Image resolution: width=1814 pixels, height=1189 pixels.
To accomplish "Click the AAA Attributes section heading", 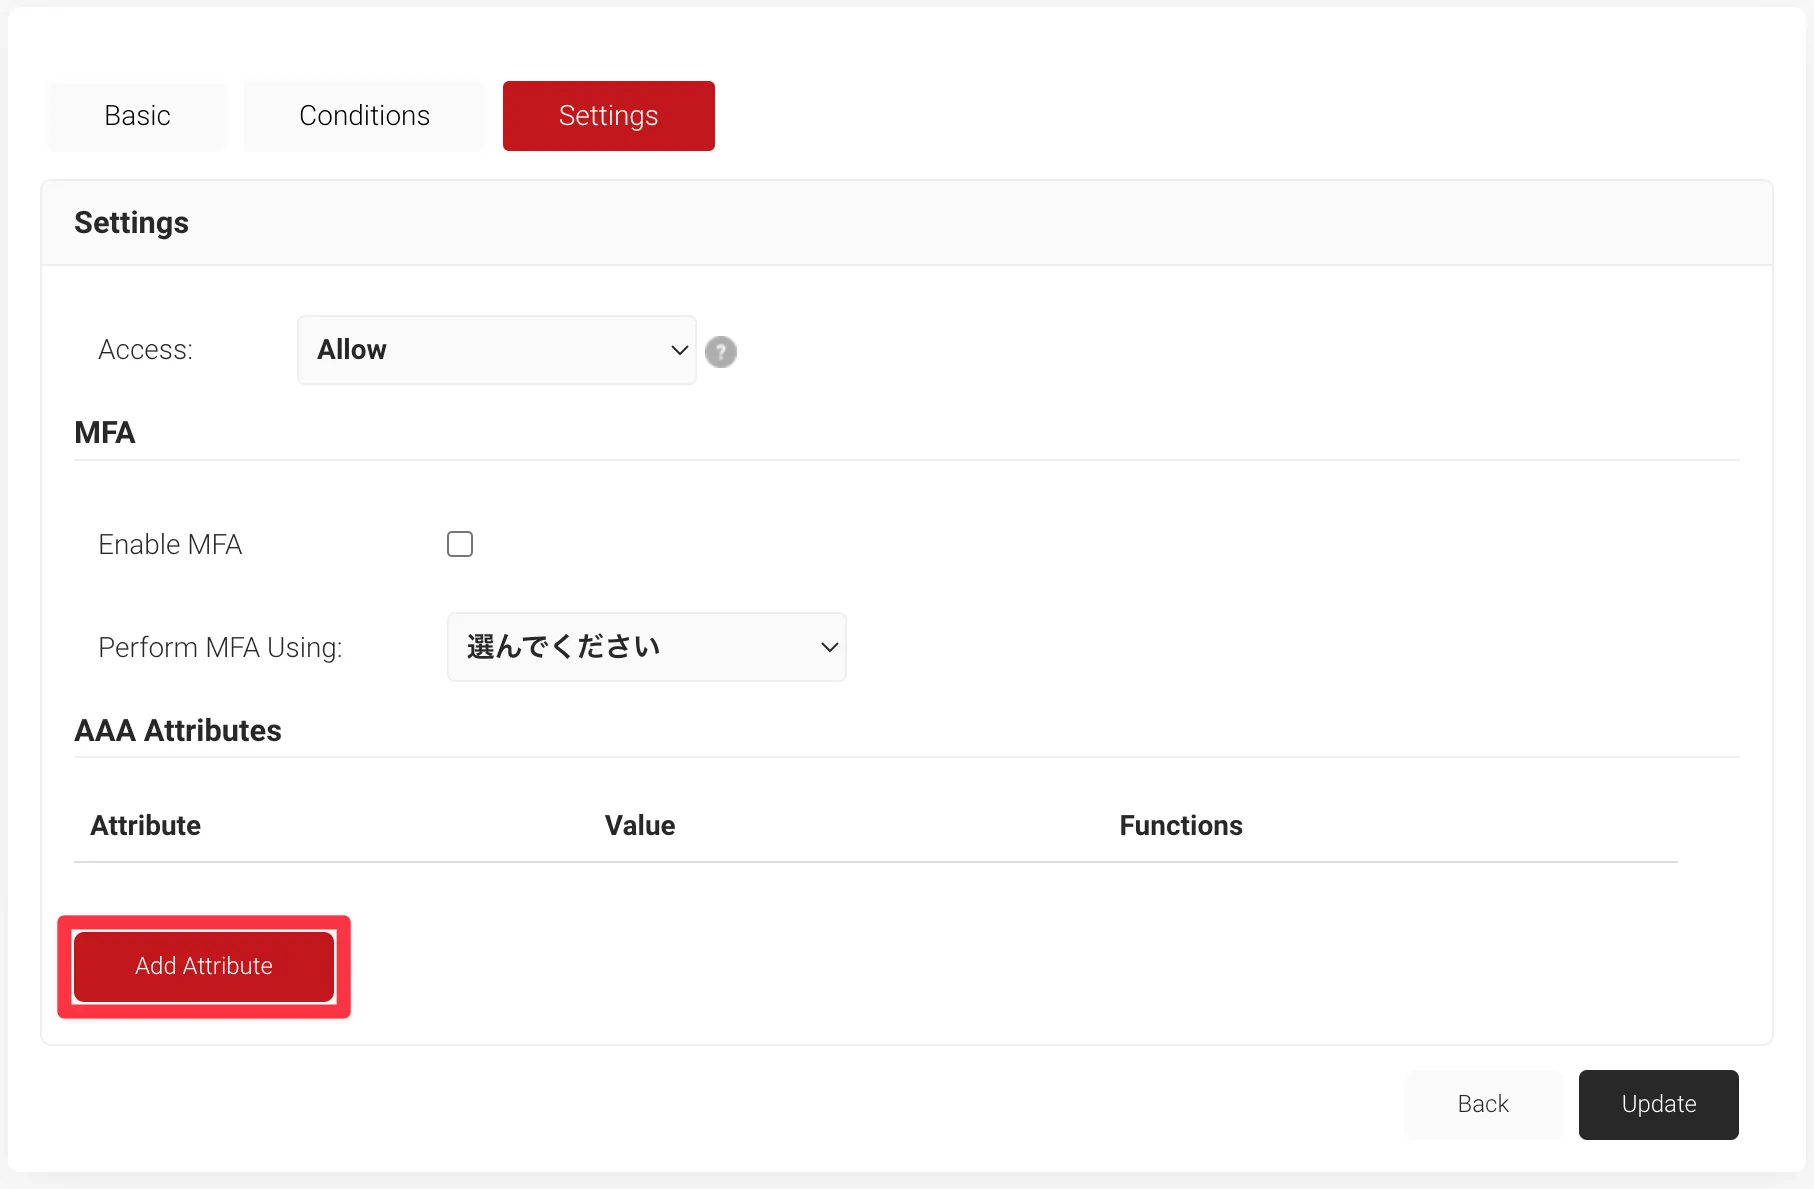I will (178, 731).
